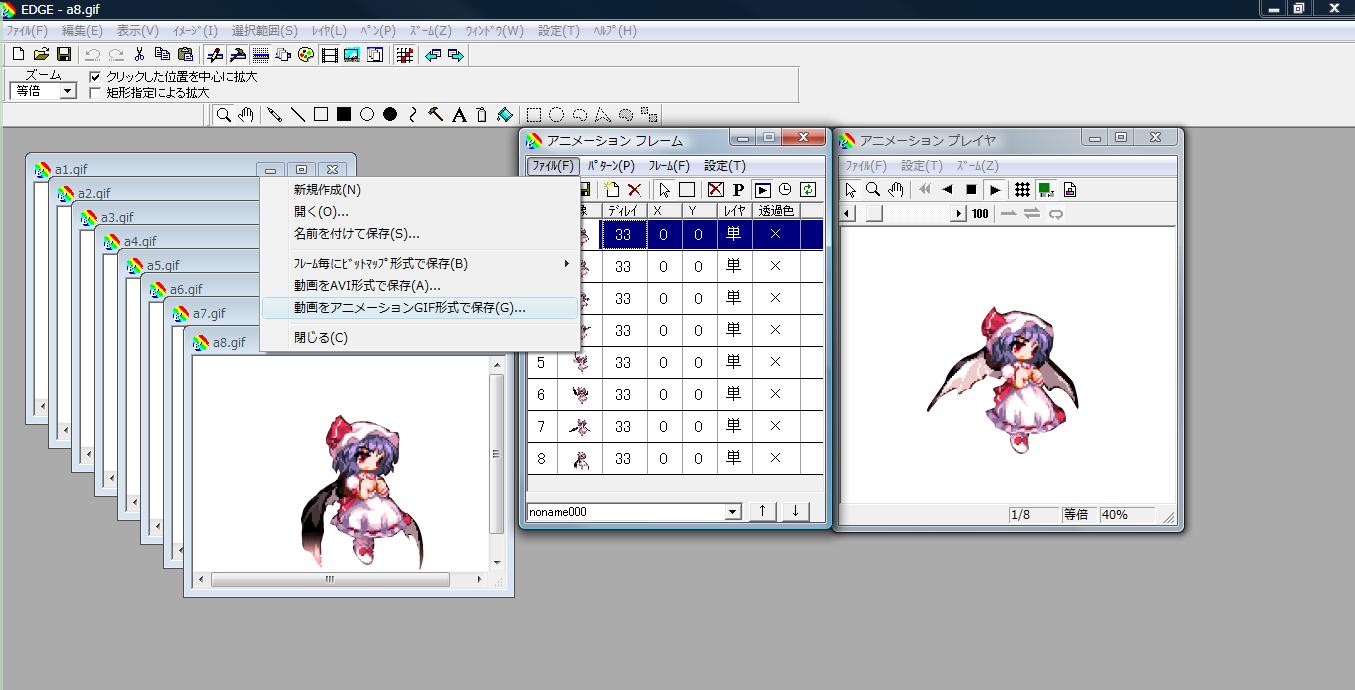Toggle the red grid icon
Viewport: 1355px width, 690px height.
pyautogui.click(x=404, y=55)
